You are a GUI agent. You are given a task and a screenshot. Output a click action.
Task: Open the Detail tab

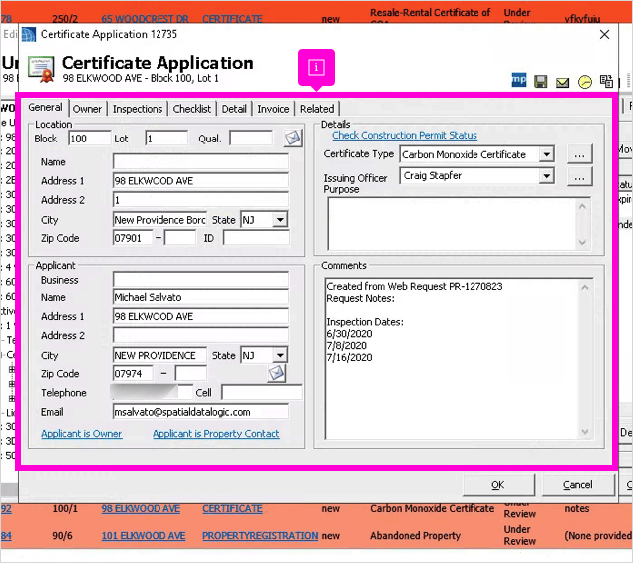coord(234,109)
